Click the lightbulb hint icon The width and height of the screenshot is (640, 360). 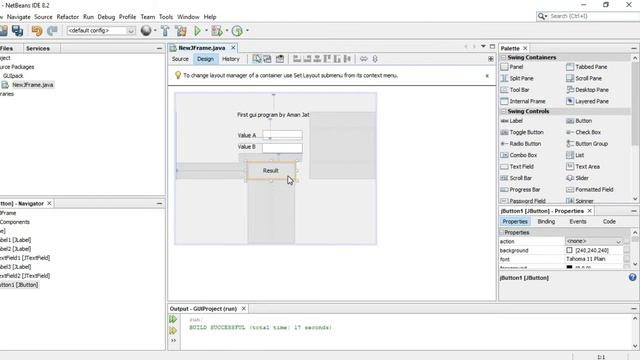coord(178,75)
